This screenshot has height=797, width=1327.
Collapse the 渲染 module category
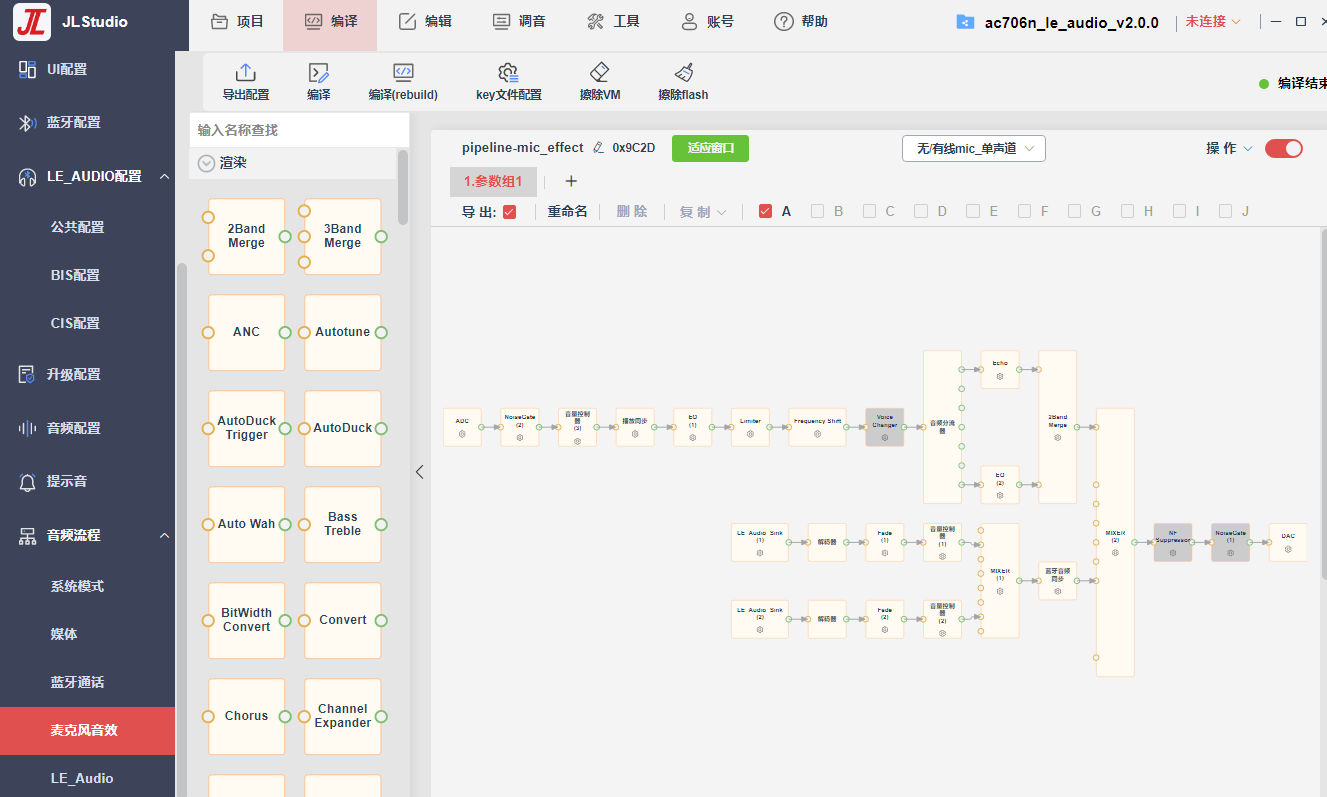pyautogui.click(x=206, y=163)
